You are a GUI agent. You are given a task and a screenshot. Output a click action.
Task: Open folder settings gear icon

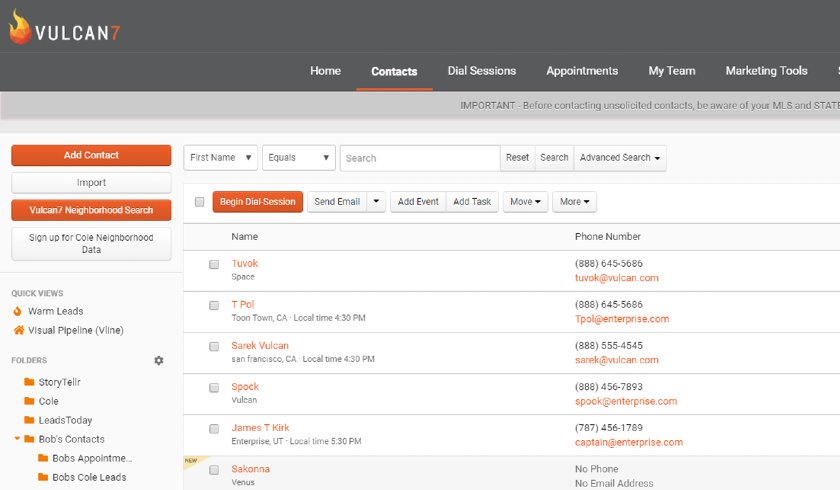(159, 360)
